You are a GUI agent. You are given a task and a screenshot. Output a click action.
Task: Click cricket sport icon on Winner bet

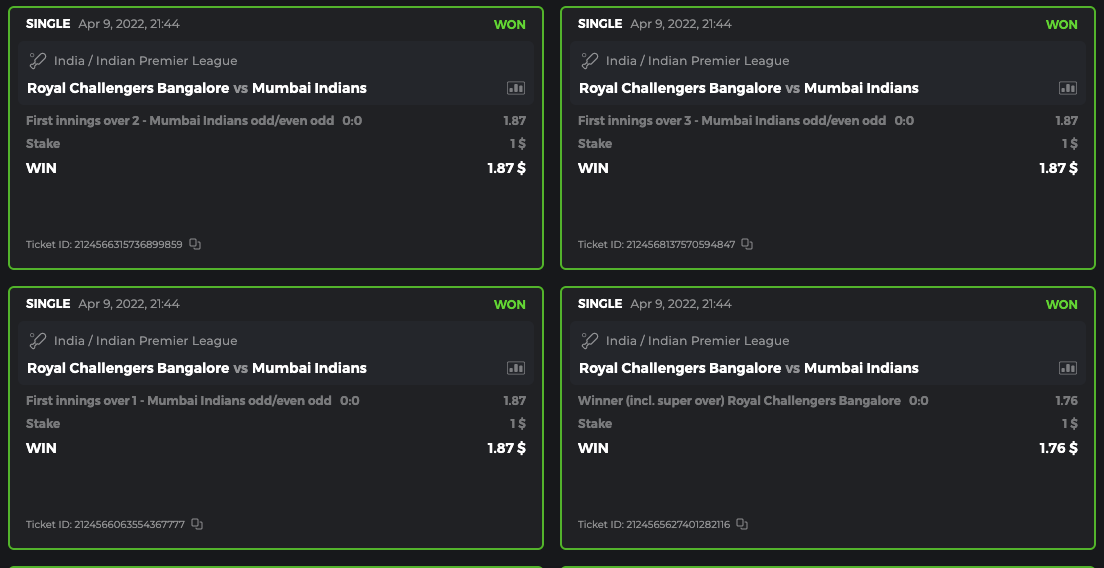click(590, 341)
